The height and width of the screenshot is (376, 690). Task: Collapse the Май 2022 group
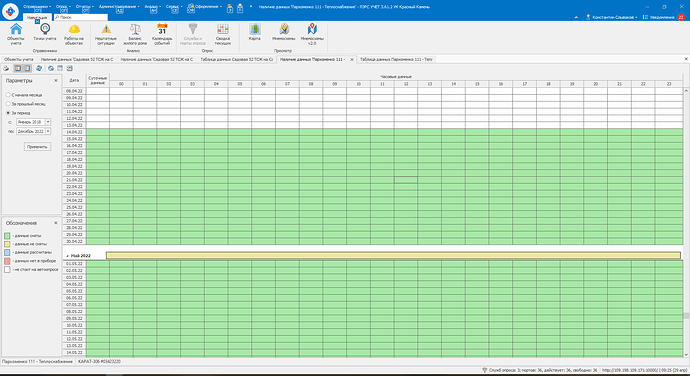tap(67, 256)
